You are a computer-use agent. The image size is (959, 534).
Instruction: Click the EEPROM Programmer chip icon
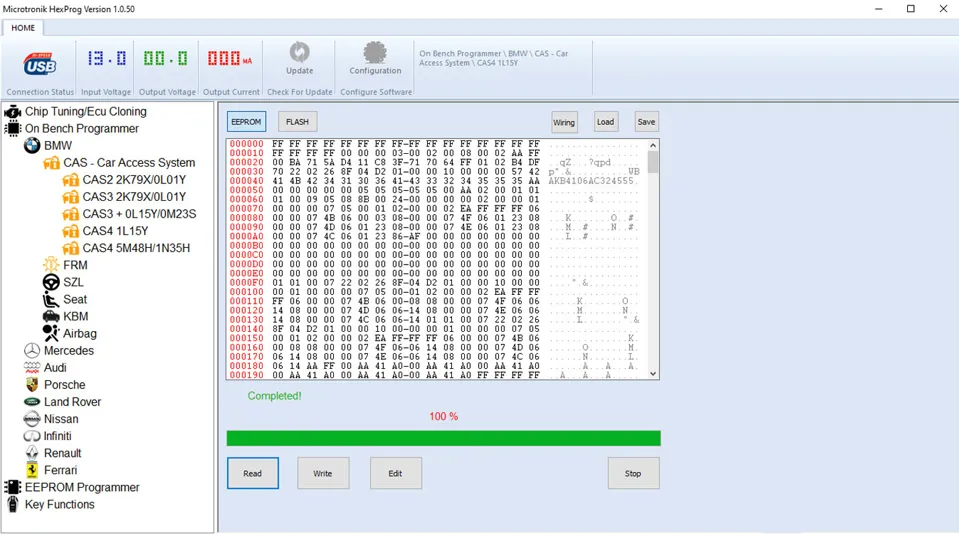(x=12, y=487)
